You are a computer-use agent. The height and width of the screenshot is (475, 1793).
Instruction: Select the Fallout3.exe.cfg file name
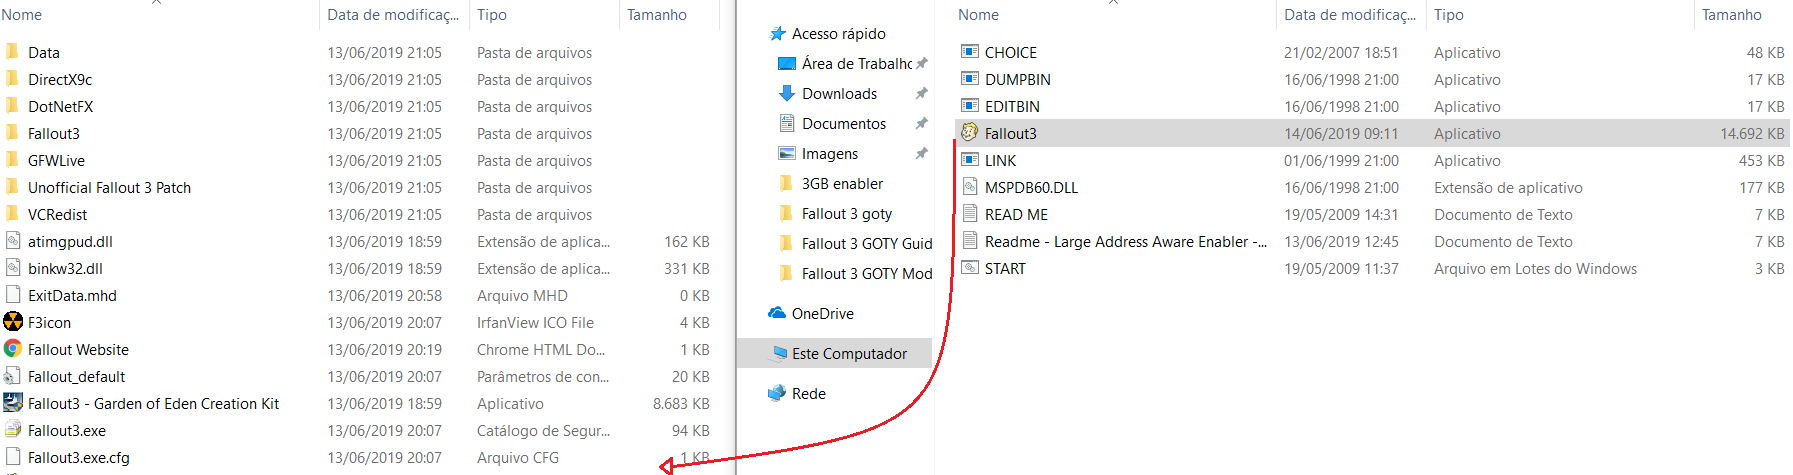(79, 457)
